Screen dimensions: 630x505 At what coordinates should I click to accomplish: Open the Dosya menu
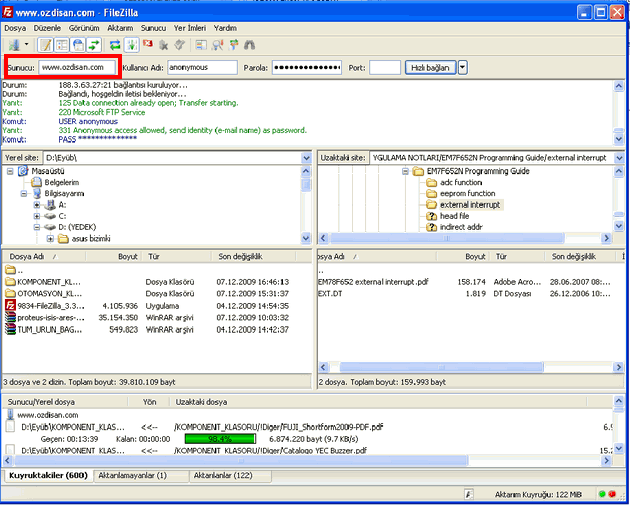click(x=15, y=28)
